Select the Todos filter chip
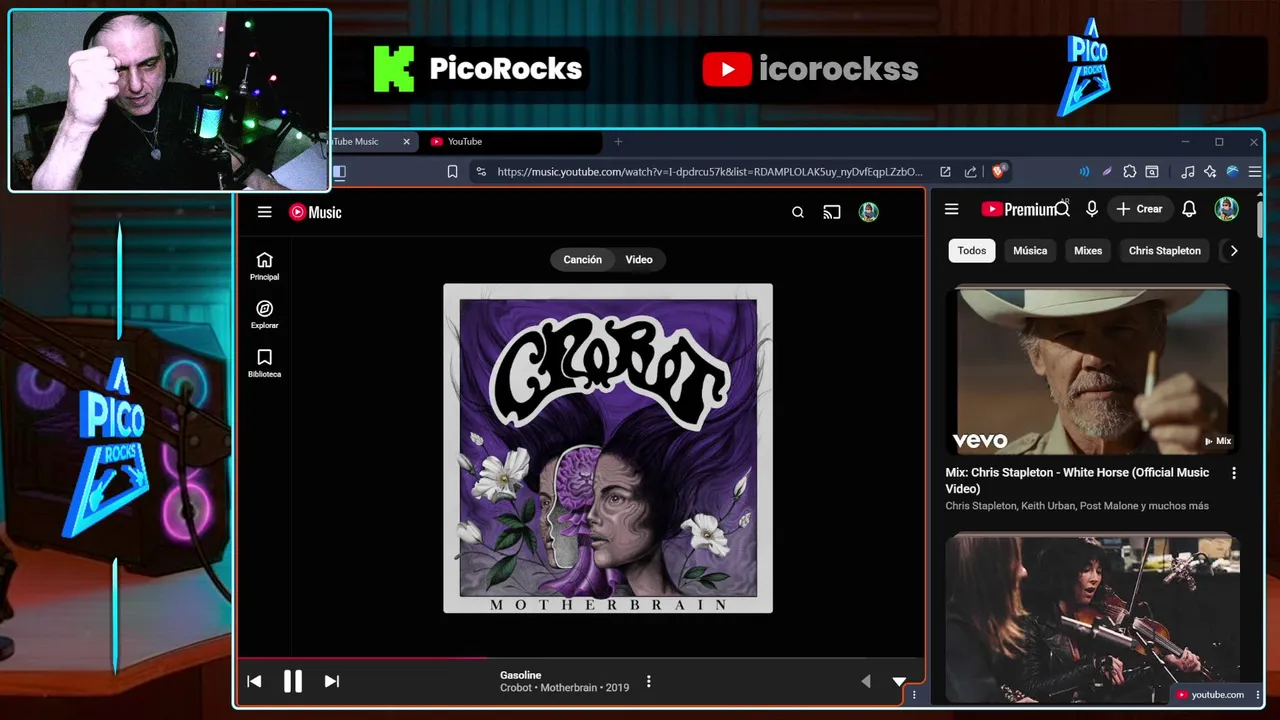Image resolution: width=1280 pixels, height=720 pixels. [x=972, y=251]
